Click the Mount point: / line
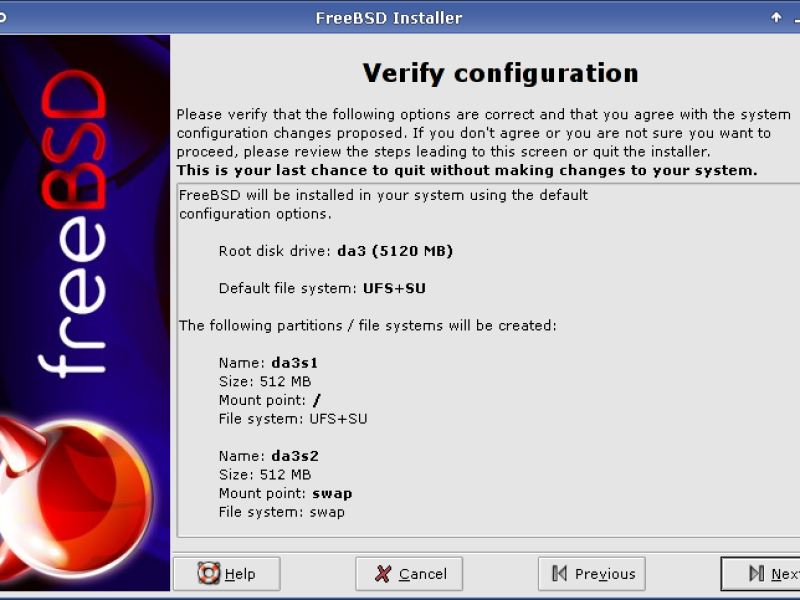 click(269, 400)
